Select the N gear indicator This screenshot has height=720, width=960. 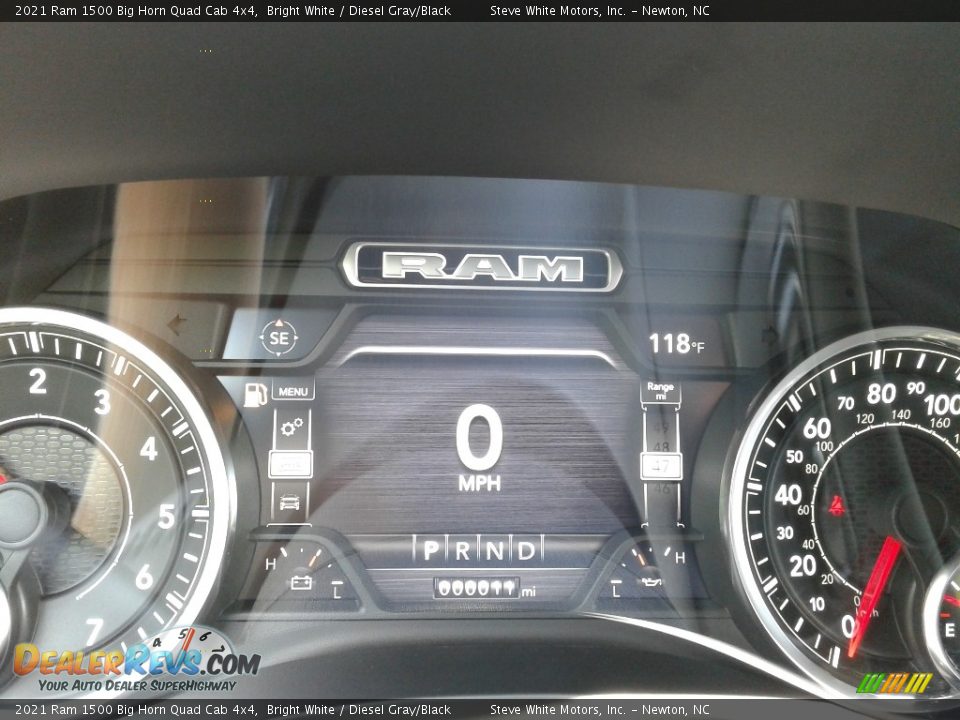click(x=494, y=549)
